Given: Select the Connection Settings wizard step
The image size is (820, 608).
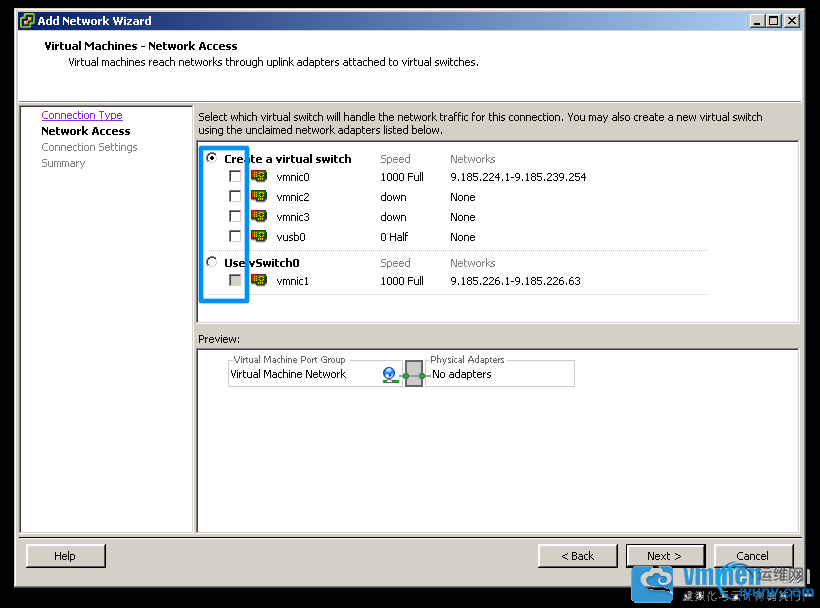Looking at the screenshot, I should coord(89,147).
